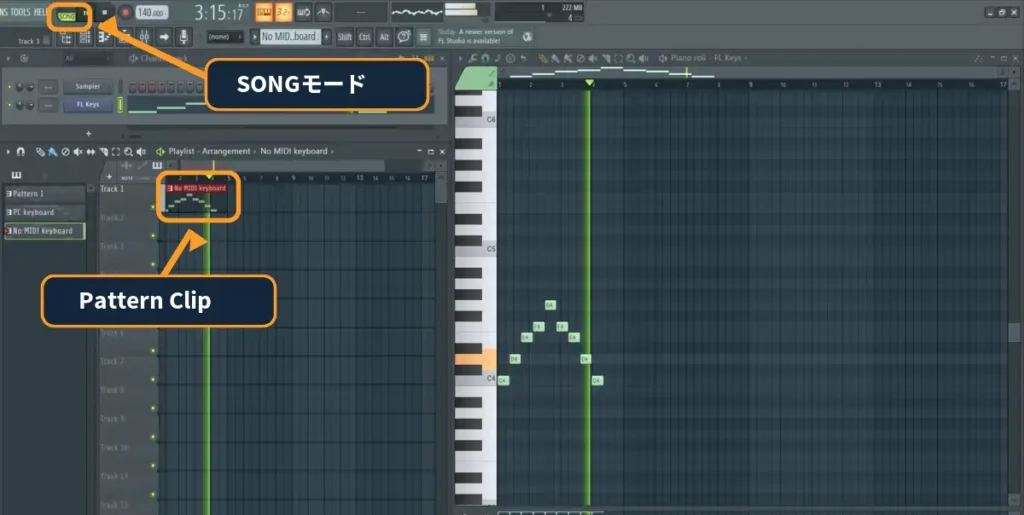Select the Playlist Delete tool

tap(65, 151)
